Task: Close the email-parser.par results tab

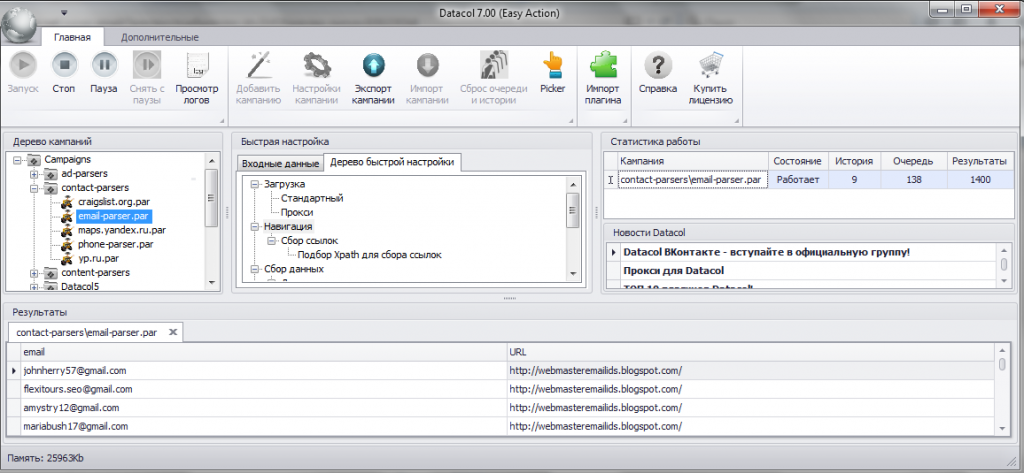Action: 172,333
